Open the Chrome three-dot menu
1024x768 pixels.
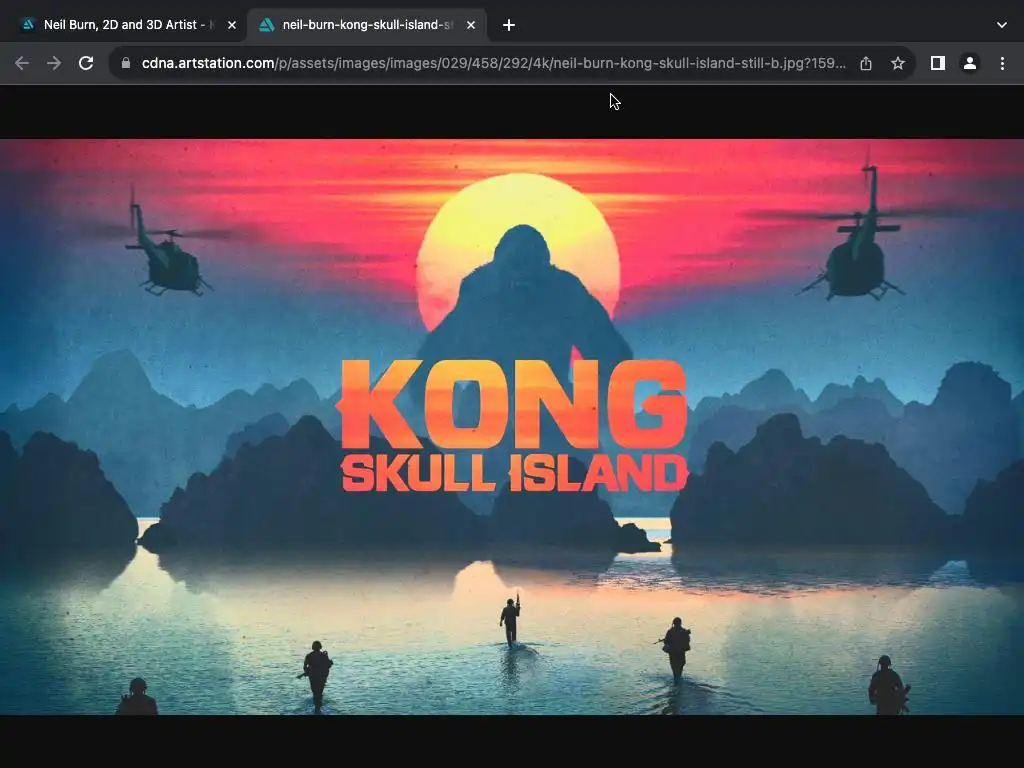(1002, 63)
